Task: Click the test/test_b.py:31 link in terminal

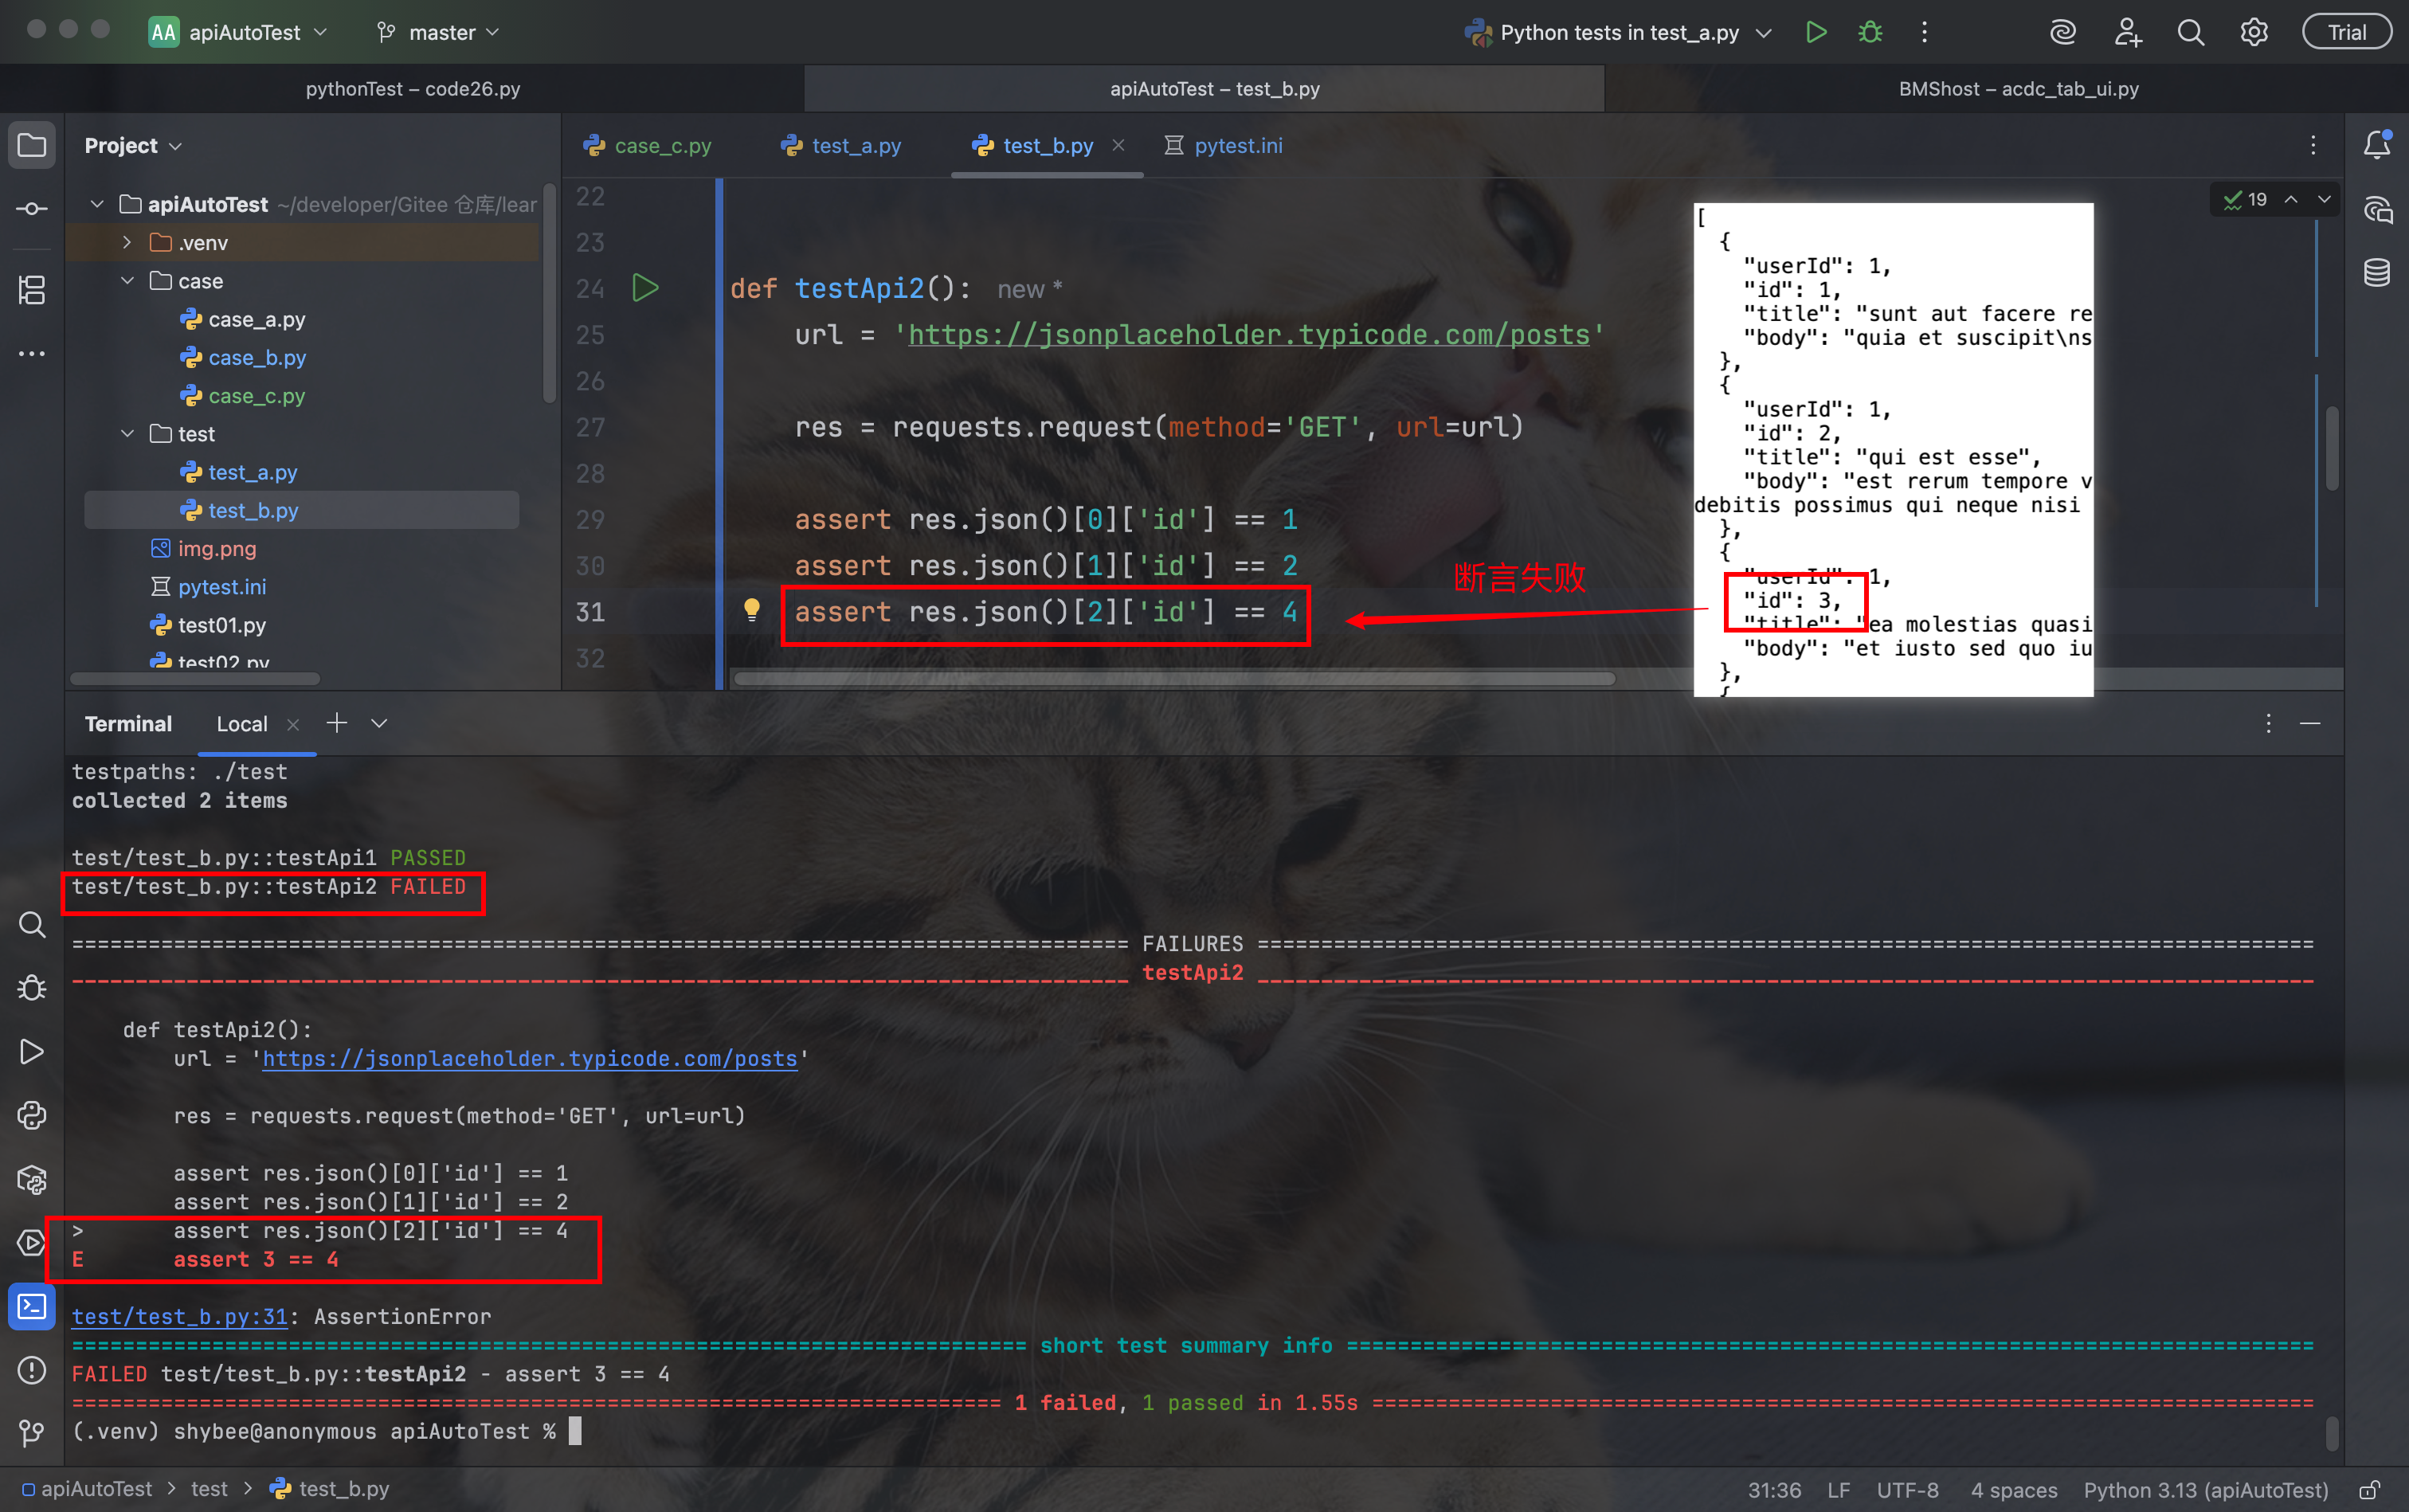Action: point(180,1317)
